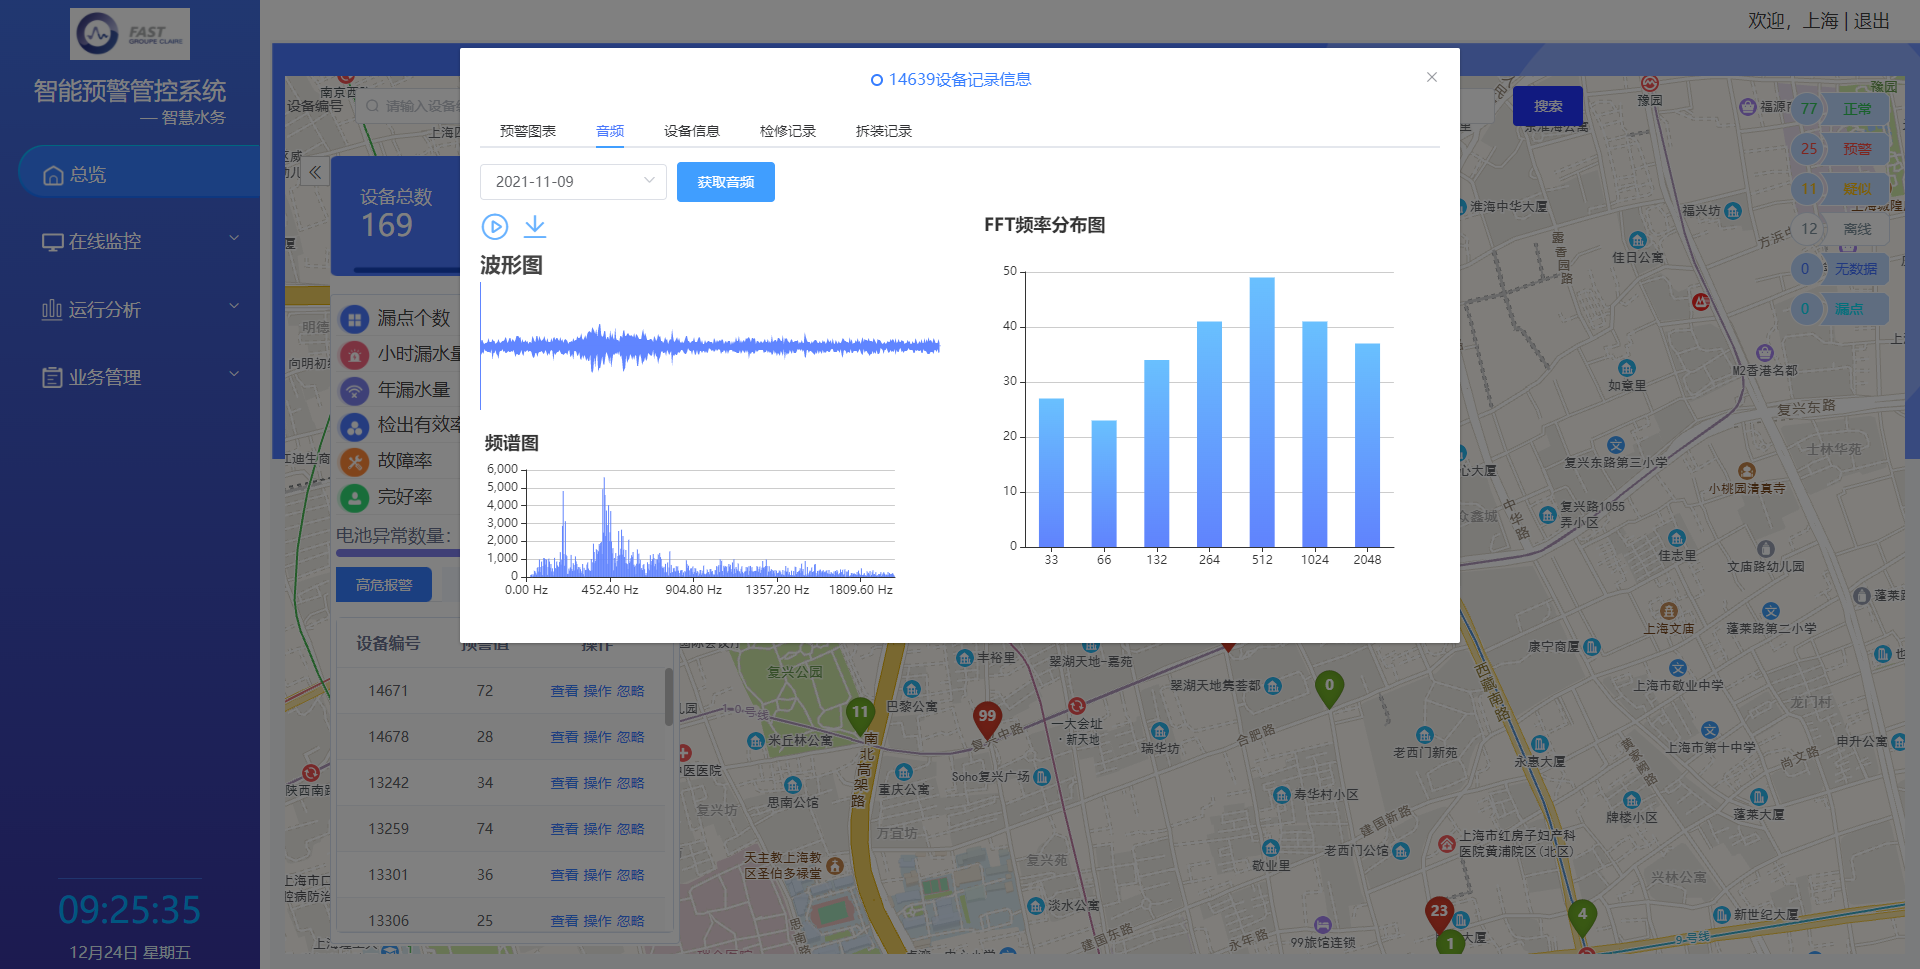Screen dimensions: 1920x969
Task: Click the 总览 home icon
Action: point(53,176)
